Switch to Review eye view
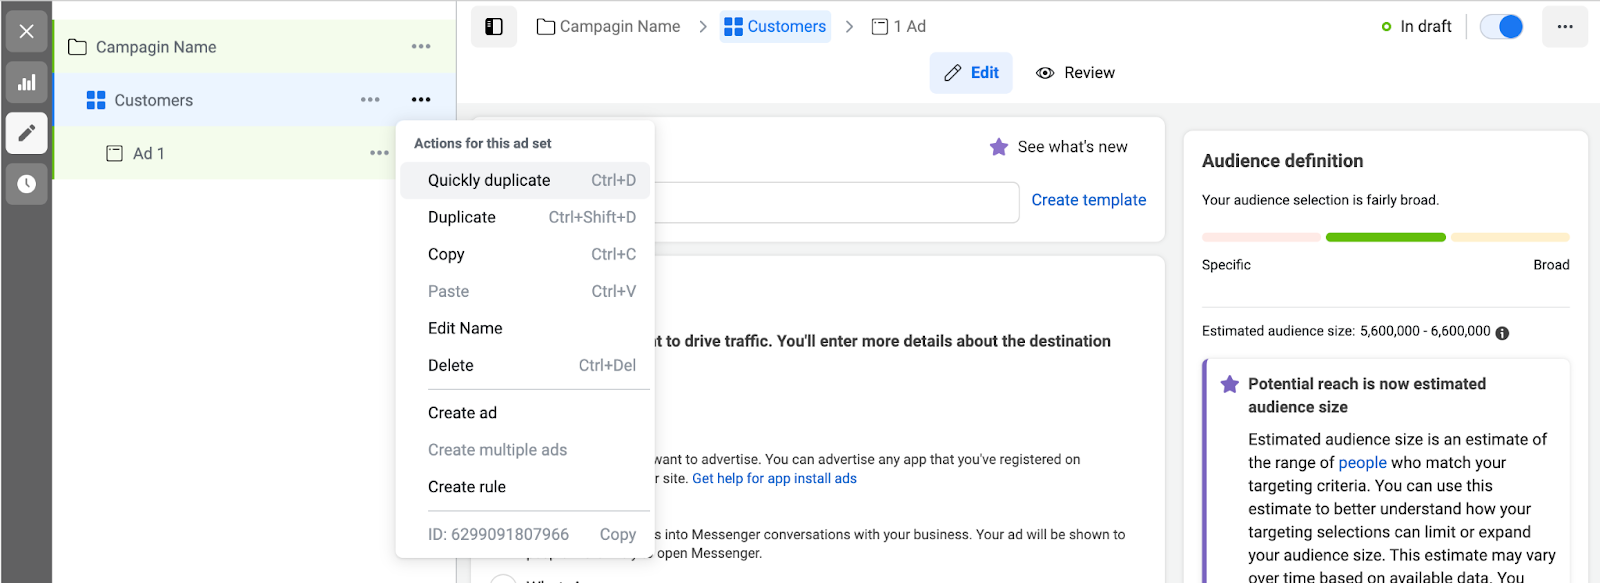This screenshot has width=1600, height=583. (x=1075, y=73)
